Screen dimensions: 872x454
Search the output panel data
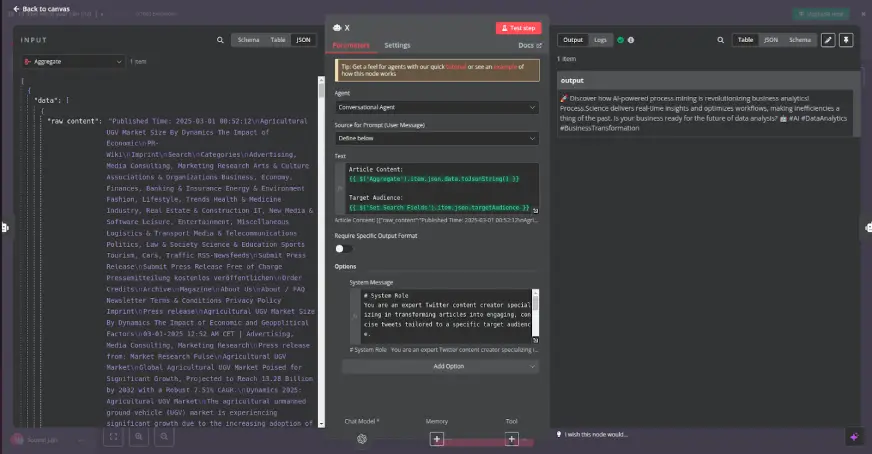click(x=720, y=40)
